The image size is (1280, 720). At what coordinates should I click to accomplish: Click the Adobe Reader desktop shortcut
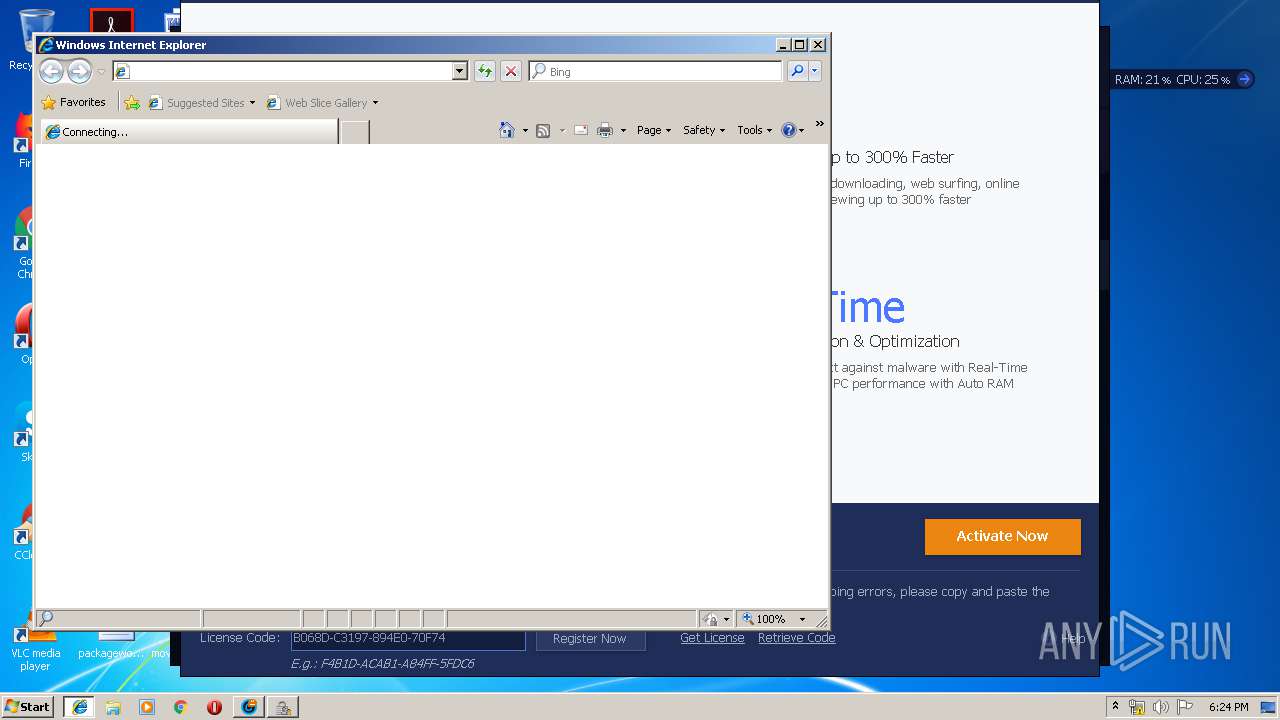coord(111,20)
